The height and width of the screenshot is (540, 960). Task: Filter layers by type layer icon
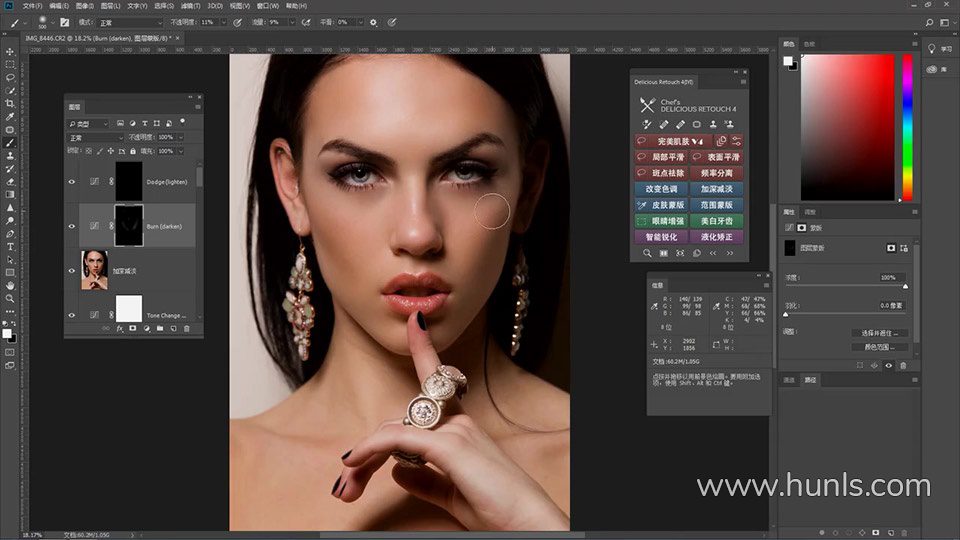(145, 123)
